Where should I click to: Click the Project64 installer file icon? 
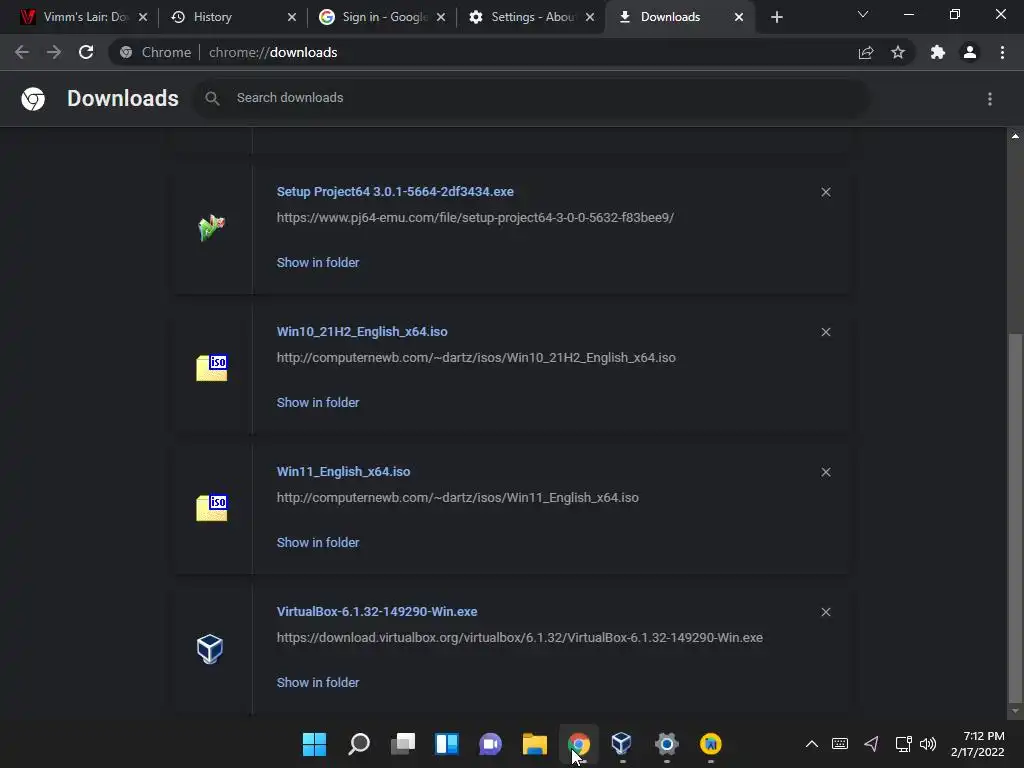(x=211, y=228)
